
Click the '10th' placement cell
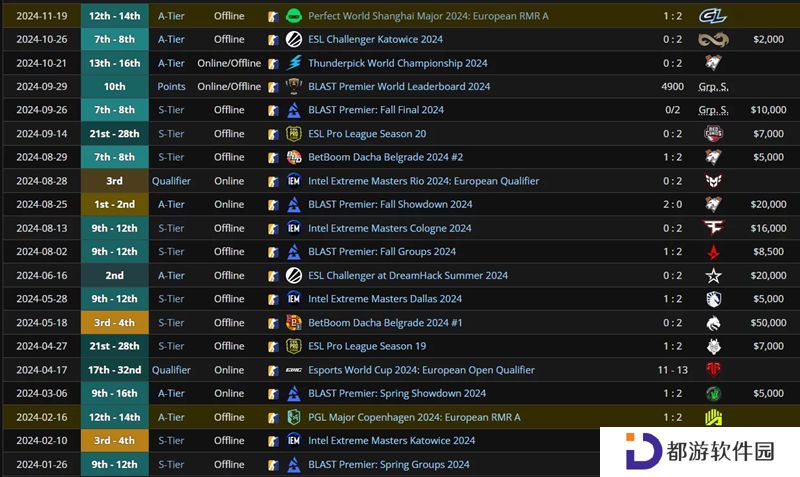coord(114,87)
